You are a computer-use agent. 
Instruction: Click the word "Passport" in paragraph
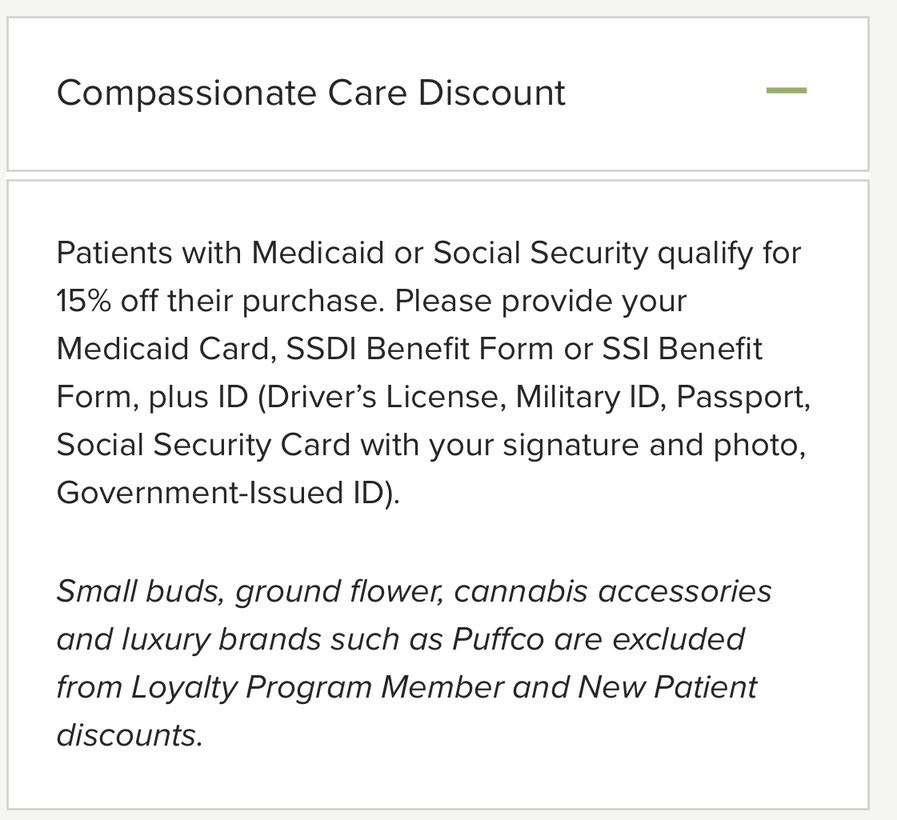coord(741,397)
